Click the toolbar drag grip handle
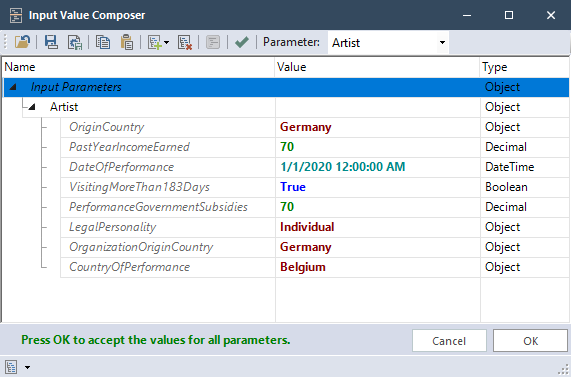571x377 pixels. 5,42
